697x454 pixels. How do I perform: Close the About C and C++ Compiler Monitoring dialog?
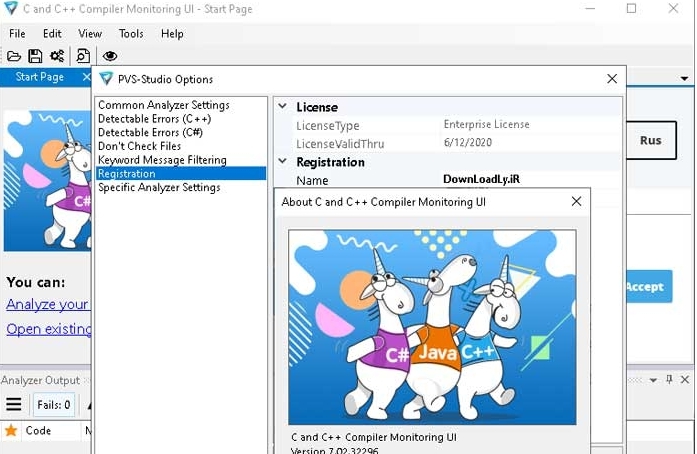(x=576, y=201)
